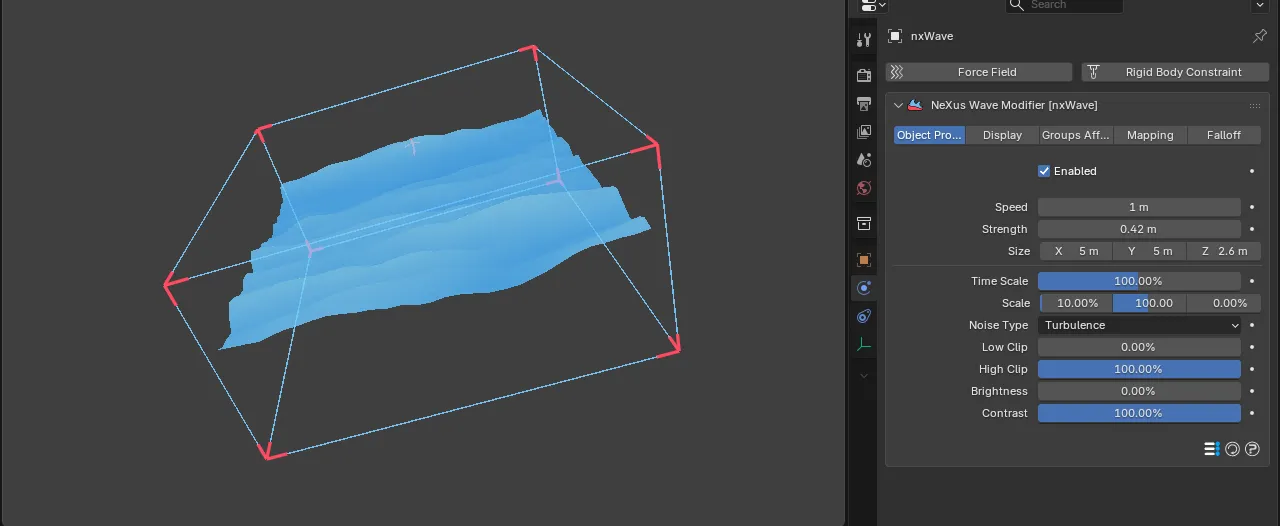This screenshot has height=526, width=1280.
Task: Click the Scale 10.00% field
Action: (x=1075, y=303)
